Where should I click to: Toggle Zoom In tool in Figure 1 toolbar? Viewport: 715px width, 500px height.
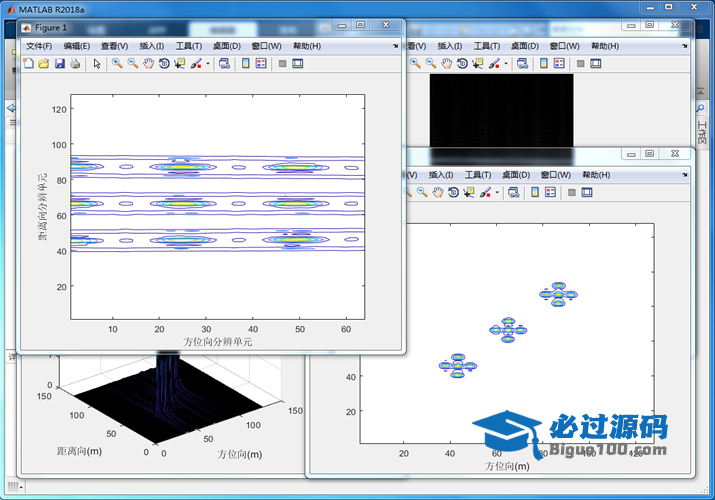click(x=117, y=63)
